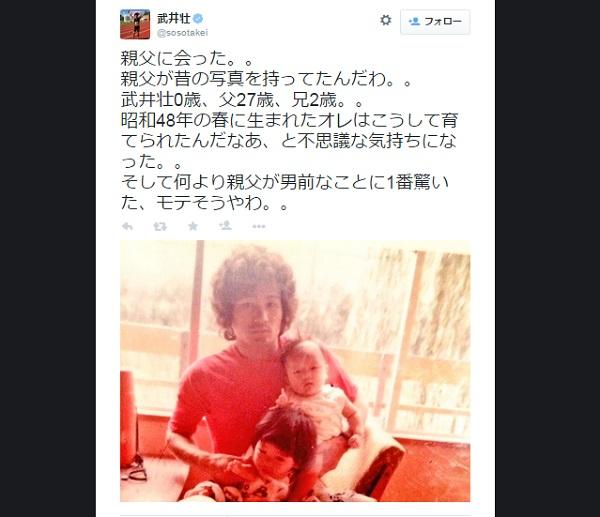This screenshot has width=600, height=517.
Task: Click the final line た、モテそうやわ
Action: [204, 203]
